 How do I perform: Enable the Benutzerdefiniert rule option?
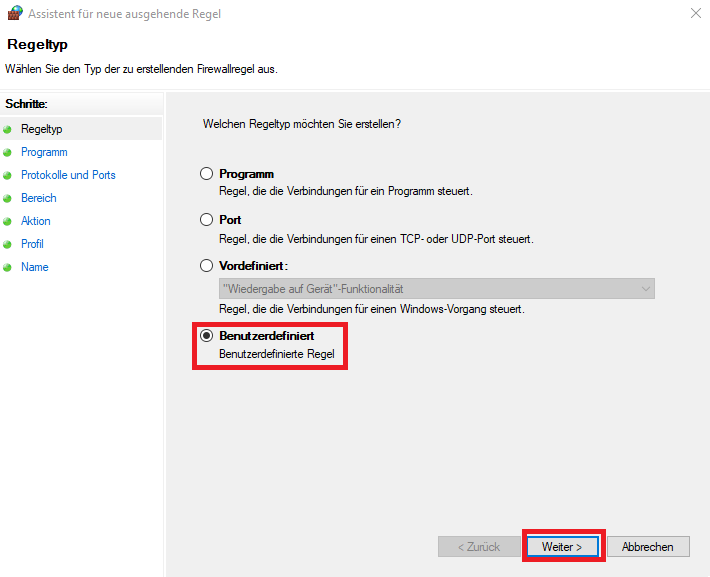(x=207, y=336)
